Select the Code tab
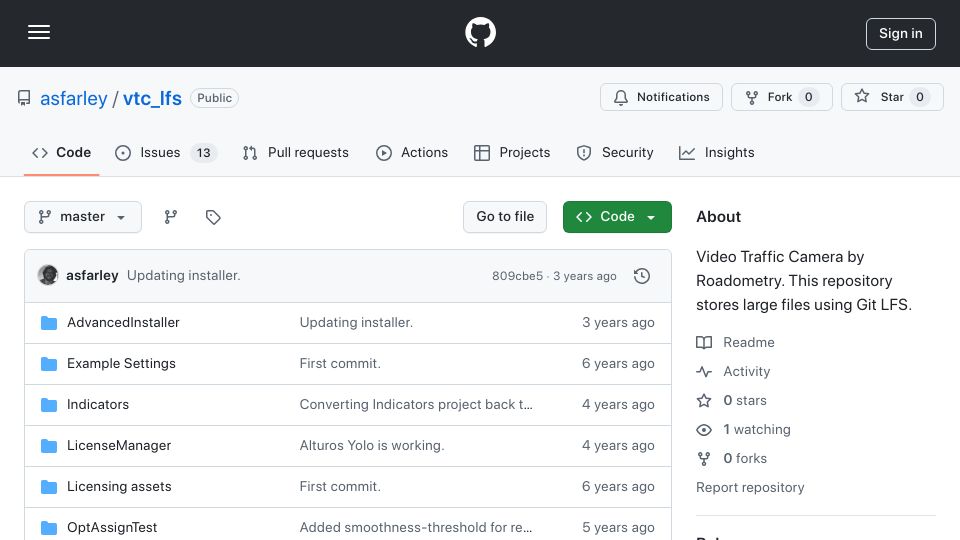Image resolution: width=960 pixels, height=540 pixels. pyautogui.click(x=61, y=152)
